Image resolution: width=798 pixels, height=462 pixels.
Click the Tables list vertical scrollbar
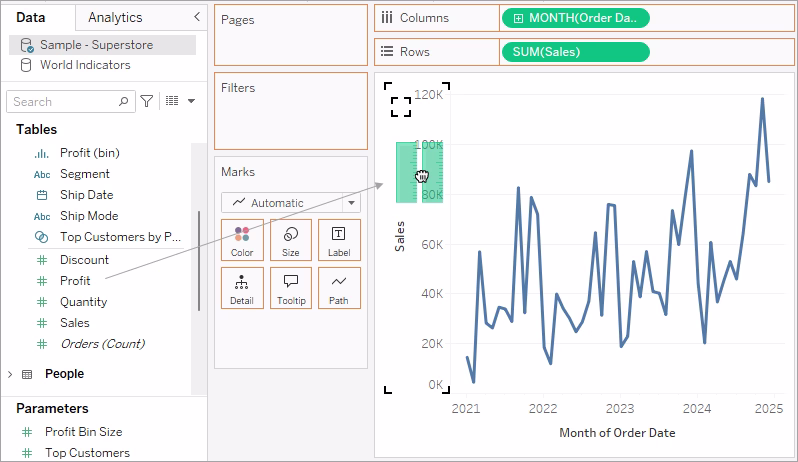[198, 261]
